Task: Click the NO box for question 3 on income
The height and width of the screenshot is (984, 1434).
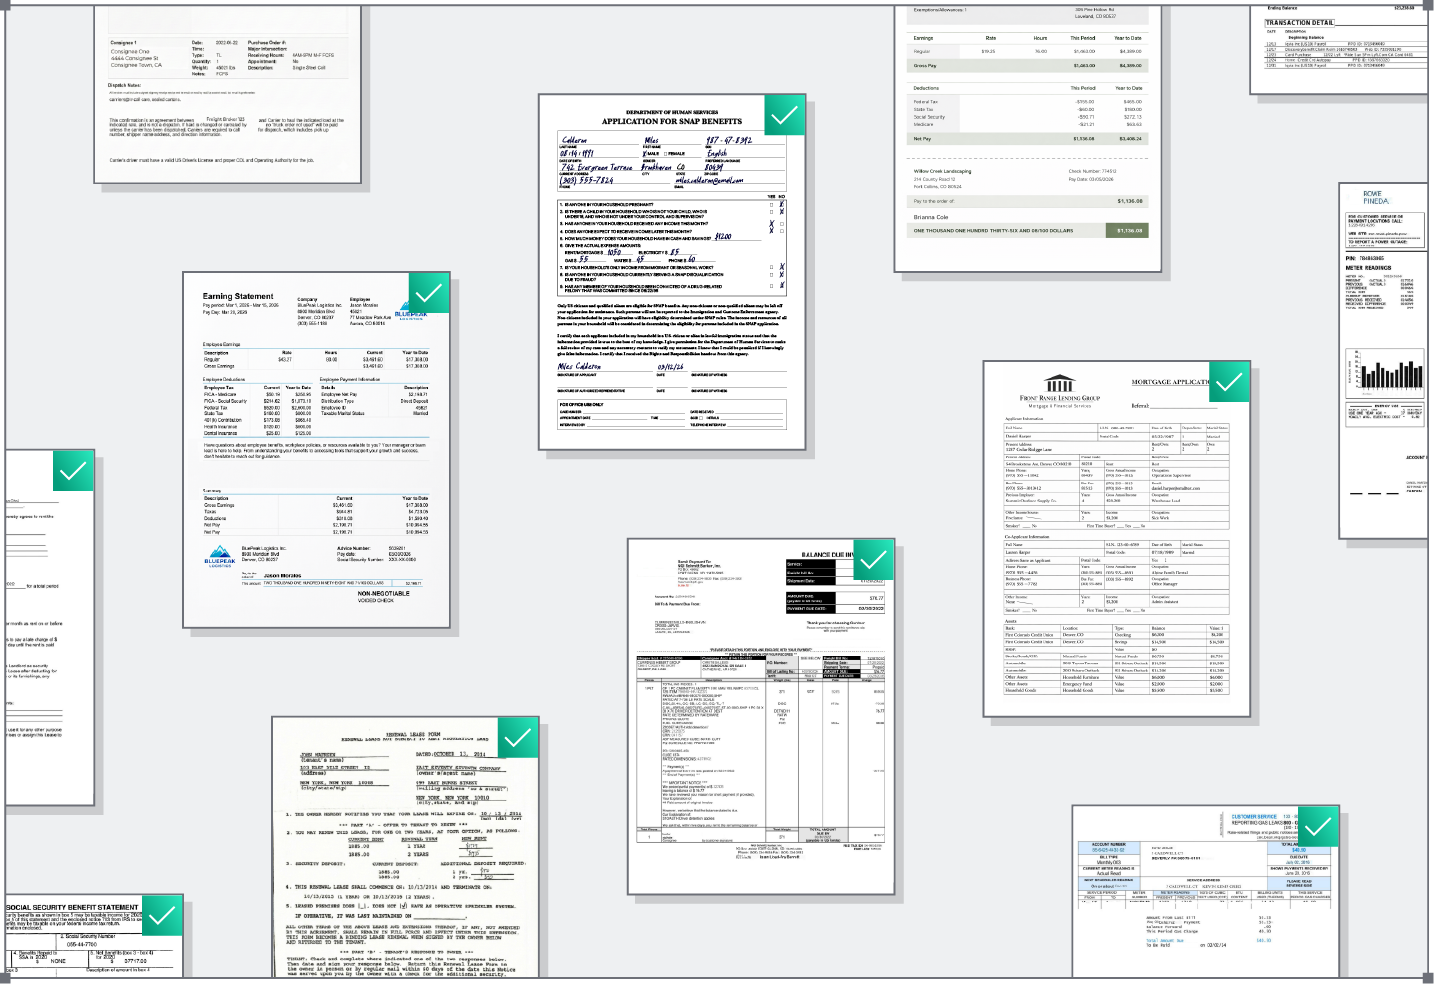Action: [781, 224]
